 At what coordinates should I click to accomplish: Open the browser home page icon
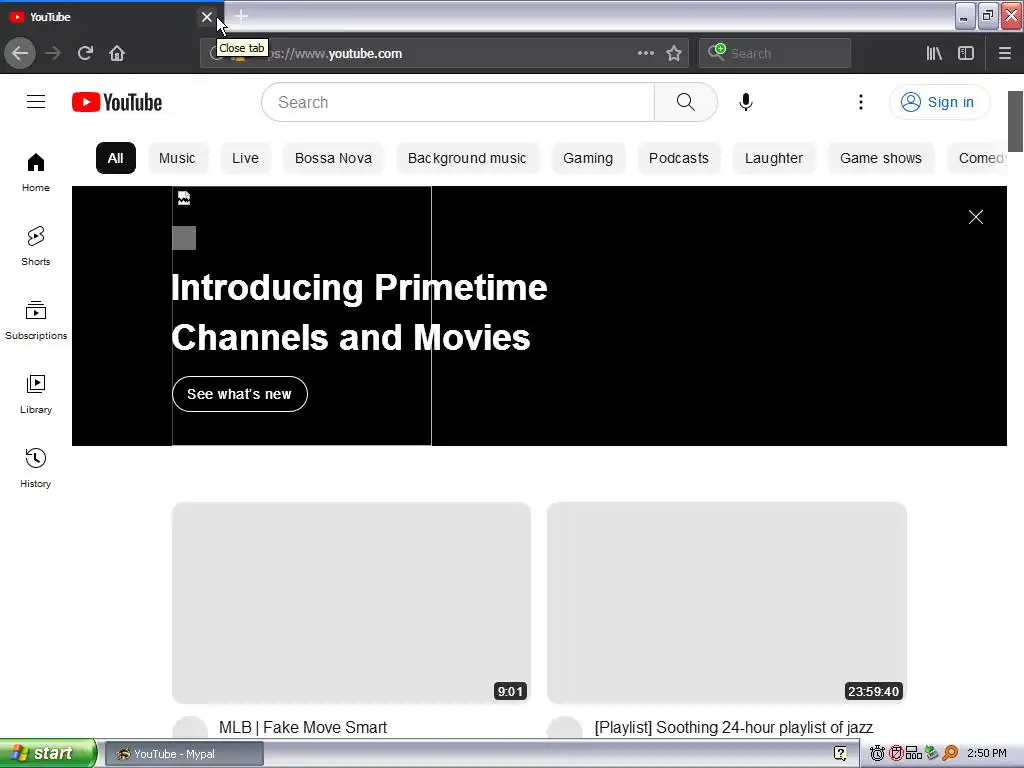click(x=117, y=53)
